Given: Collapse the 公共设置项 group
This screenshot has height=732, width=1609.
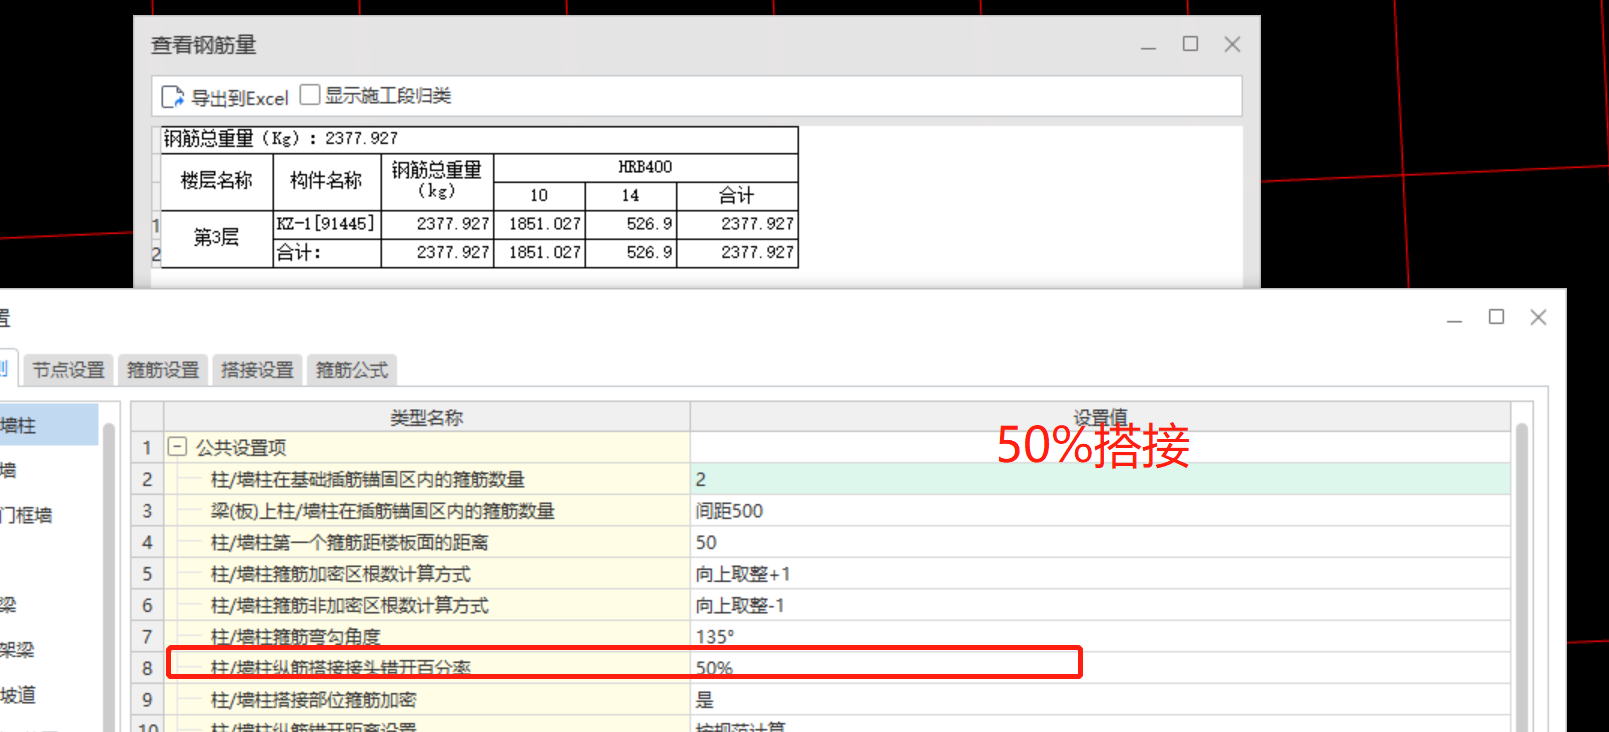Looking at the screenshot, I should pos(177,447).
